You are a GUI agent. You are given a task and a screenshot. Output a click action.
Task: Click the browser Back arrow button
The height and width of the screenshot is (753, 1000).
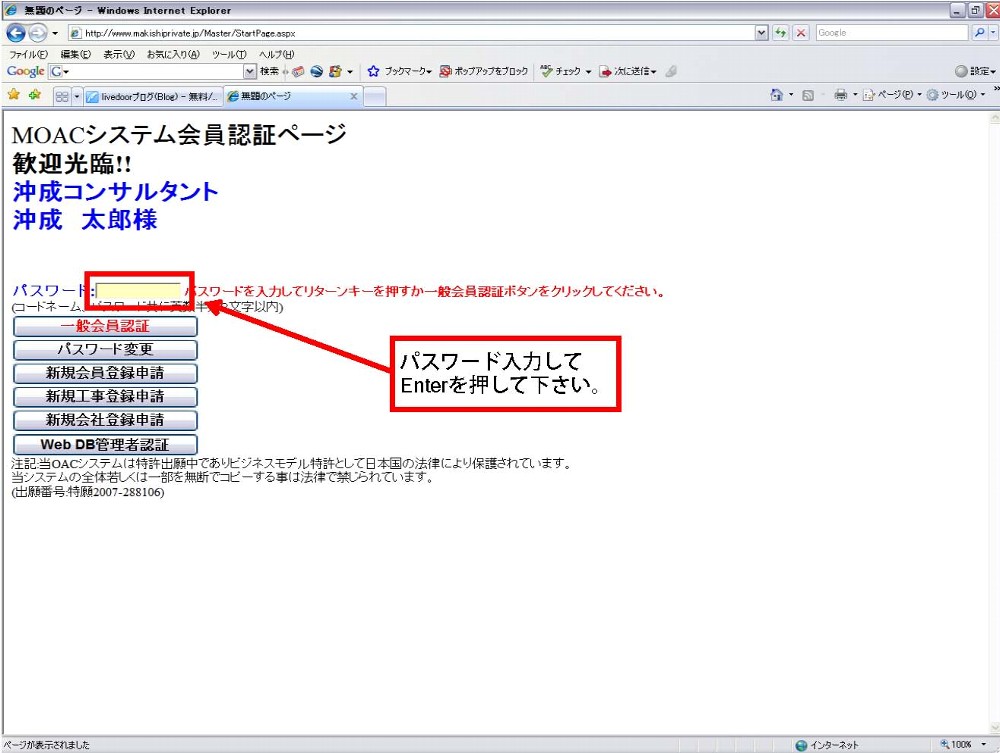pyautogui.click(x=16, y=32)
